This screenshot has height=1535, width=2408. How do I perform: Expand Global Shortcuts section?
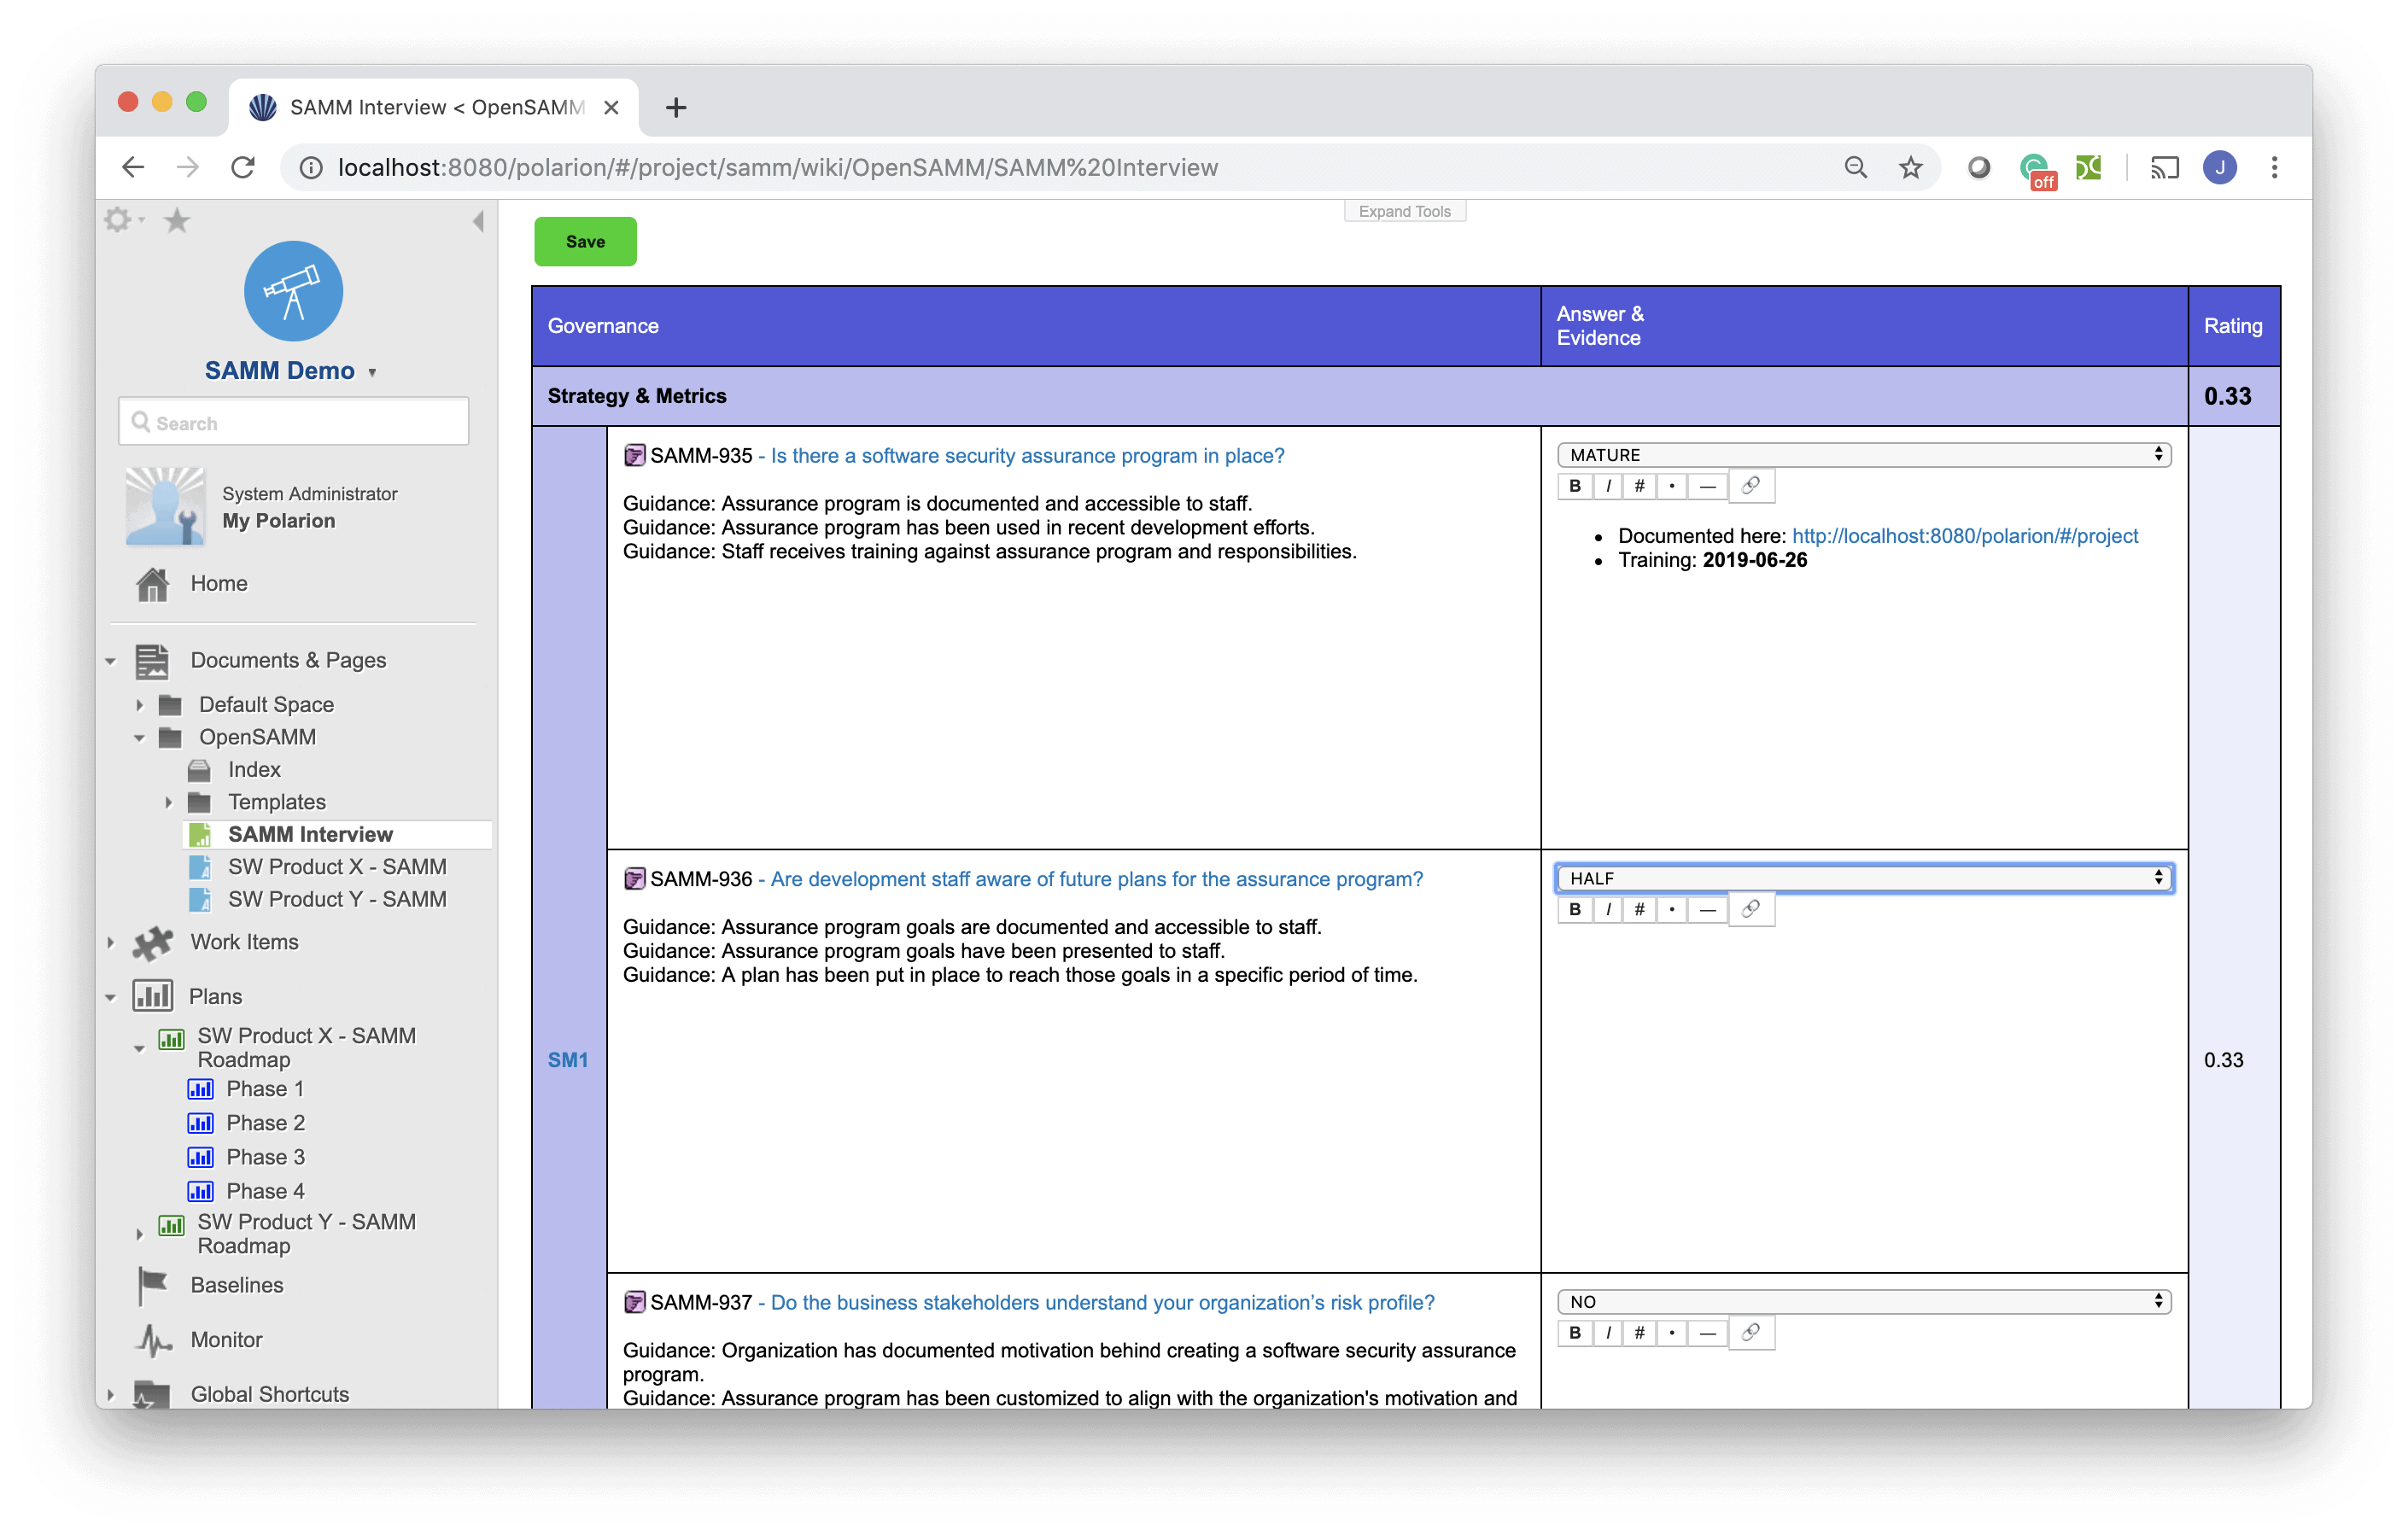(111, 1394)
